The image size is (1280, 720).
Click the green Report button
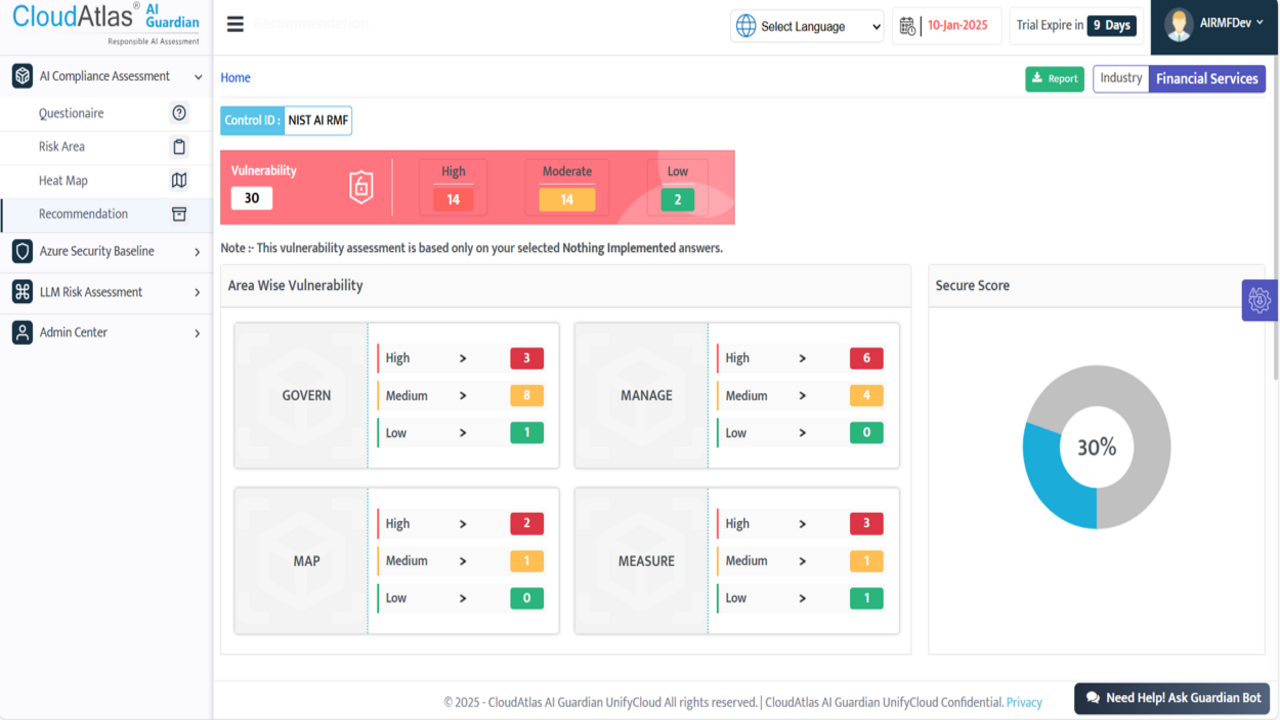point(1054,79)
